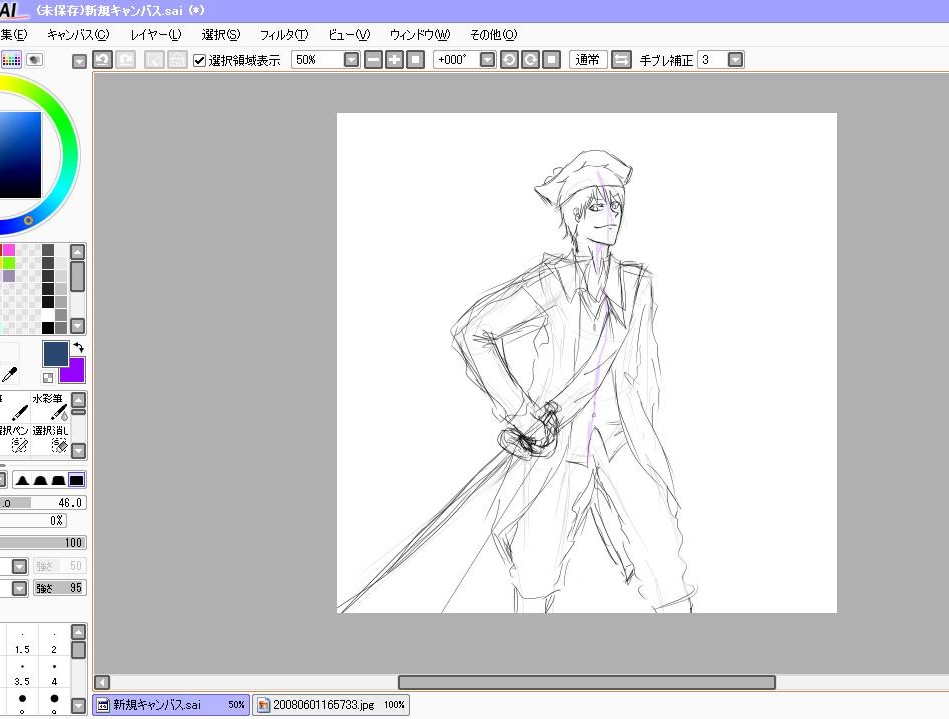
Task: Open the rotation angle +000° dropdown
Action: [x=487, y=60]
